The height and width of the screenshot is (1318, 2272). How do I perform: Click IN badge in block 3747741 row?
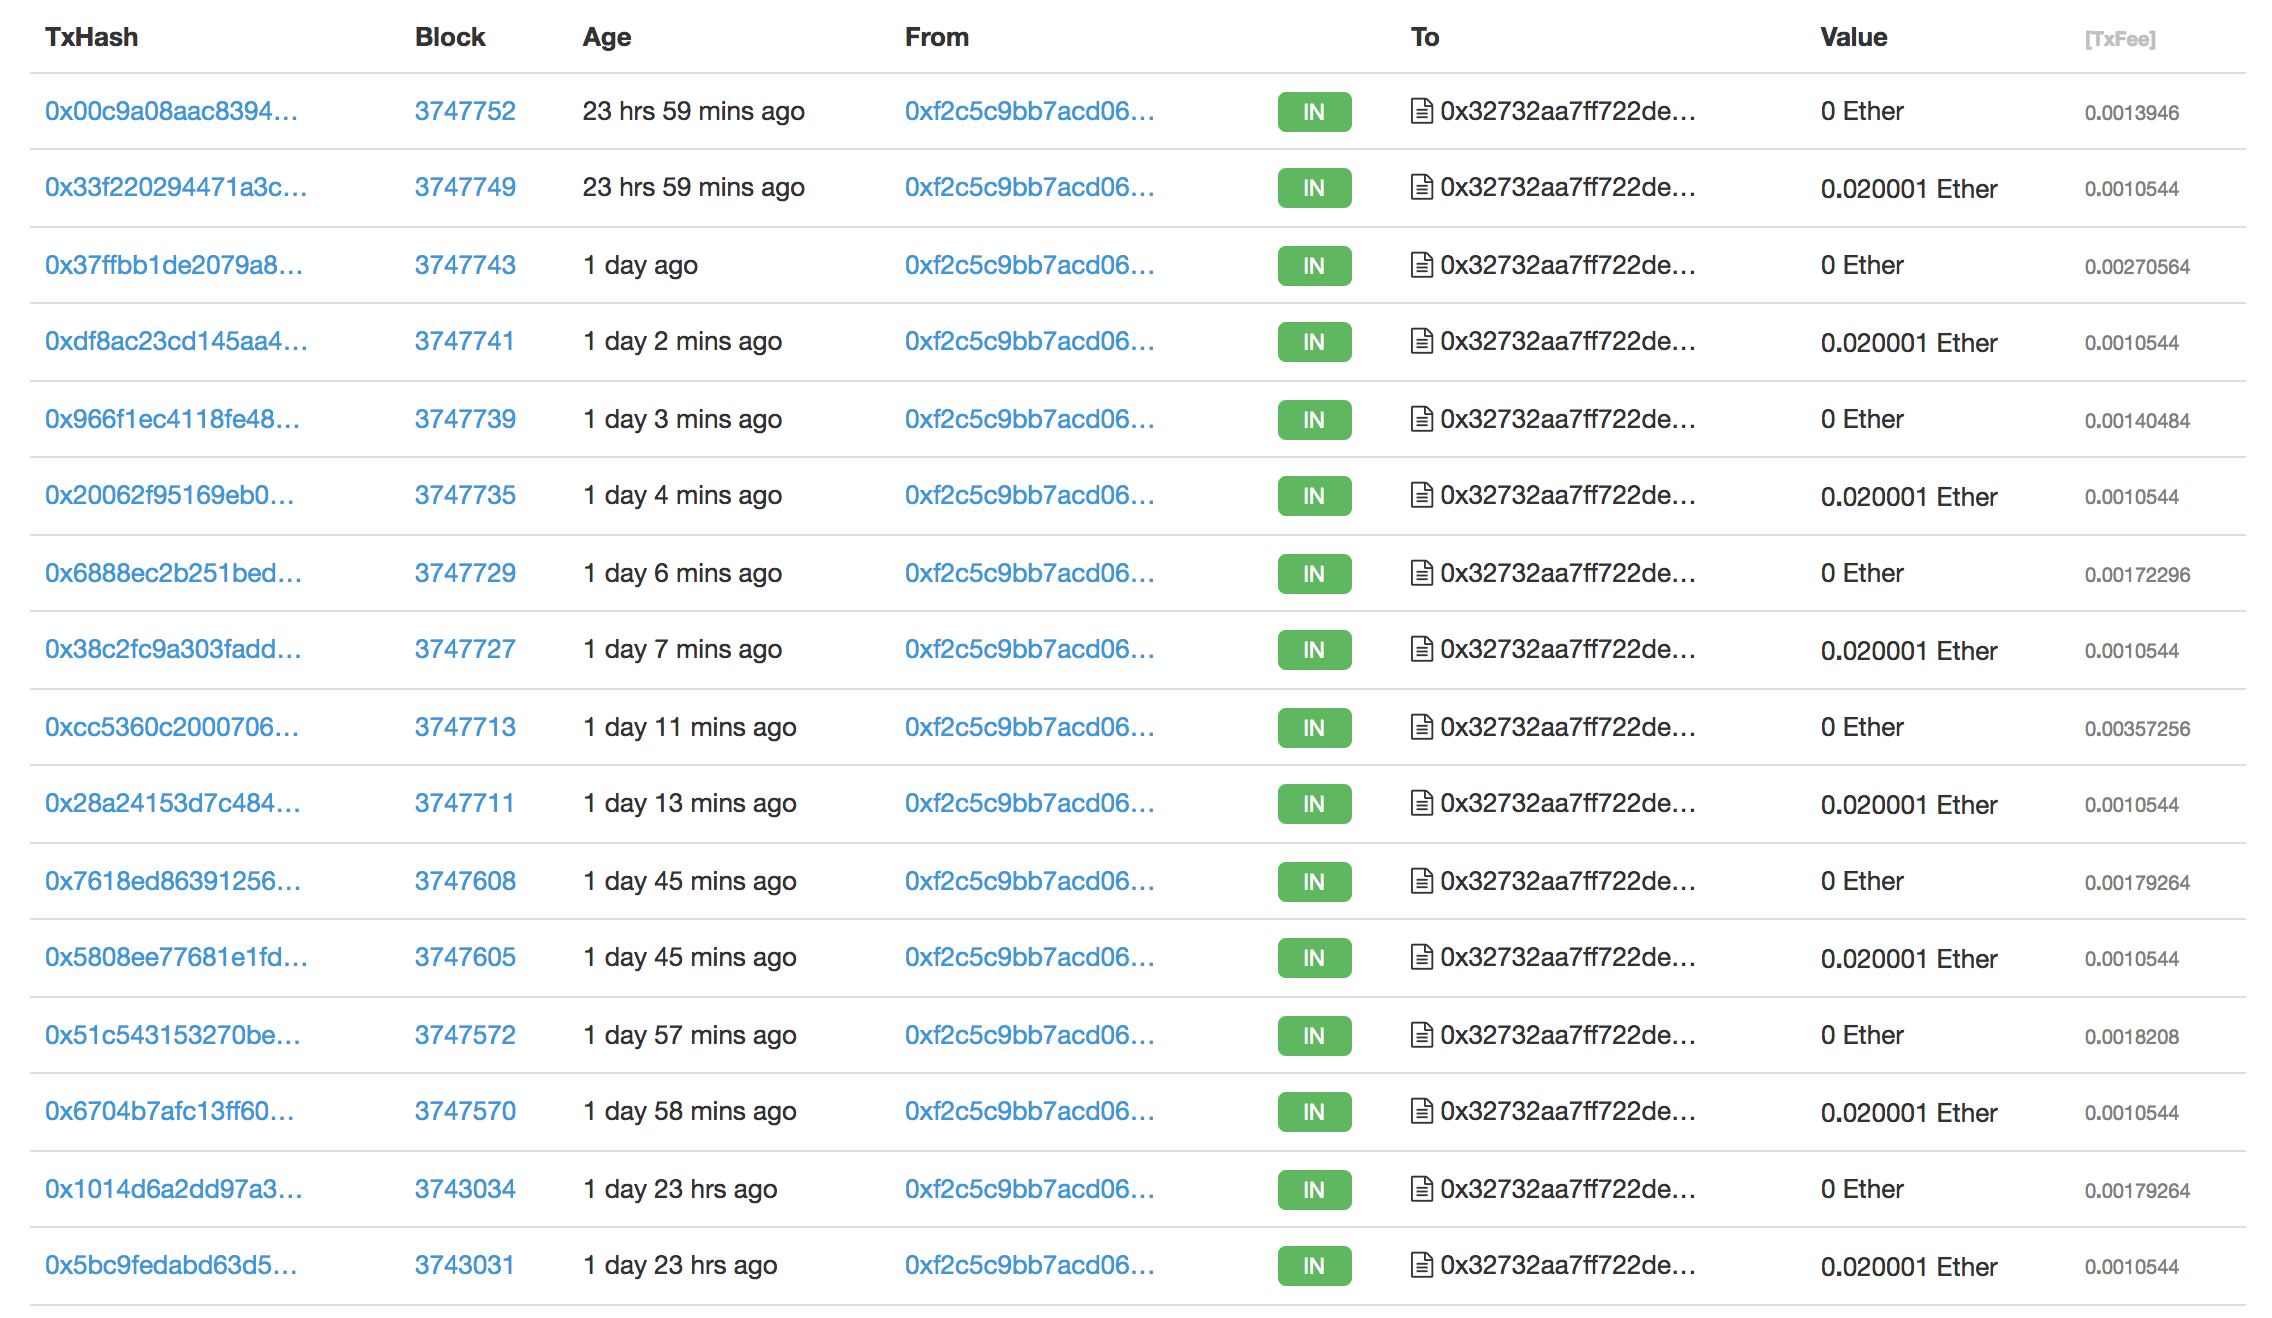coord(1314,342)
